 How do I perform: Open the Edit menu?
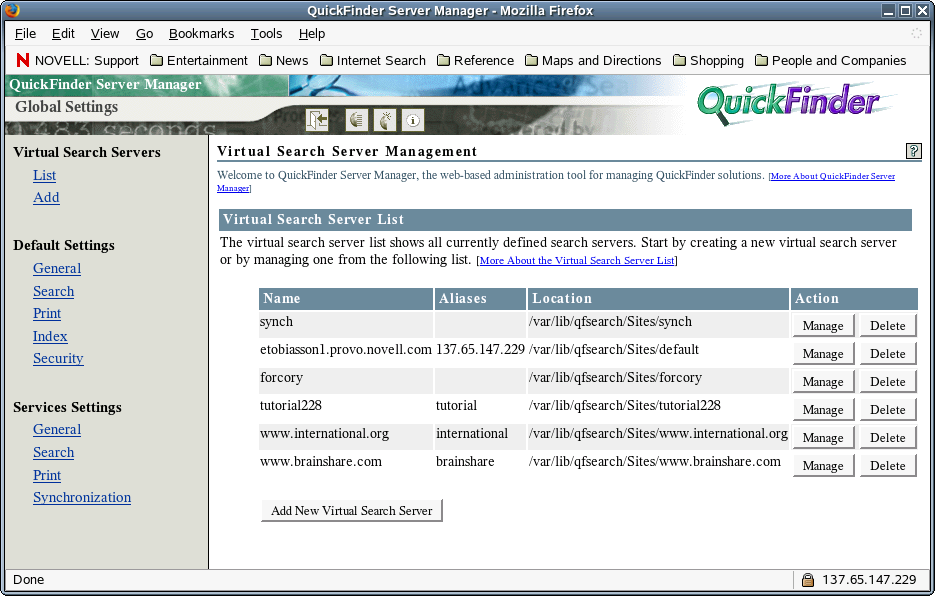63,33
